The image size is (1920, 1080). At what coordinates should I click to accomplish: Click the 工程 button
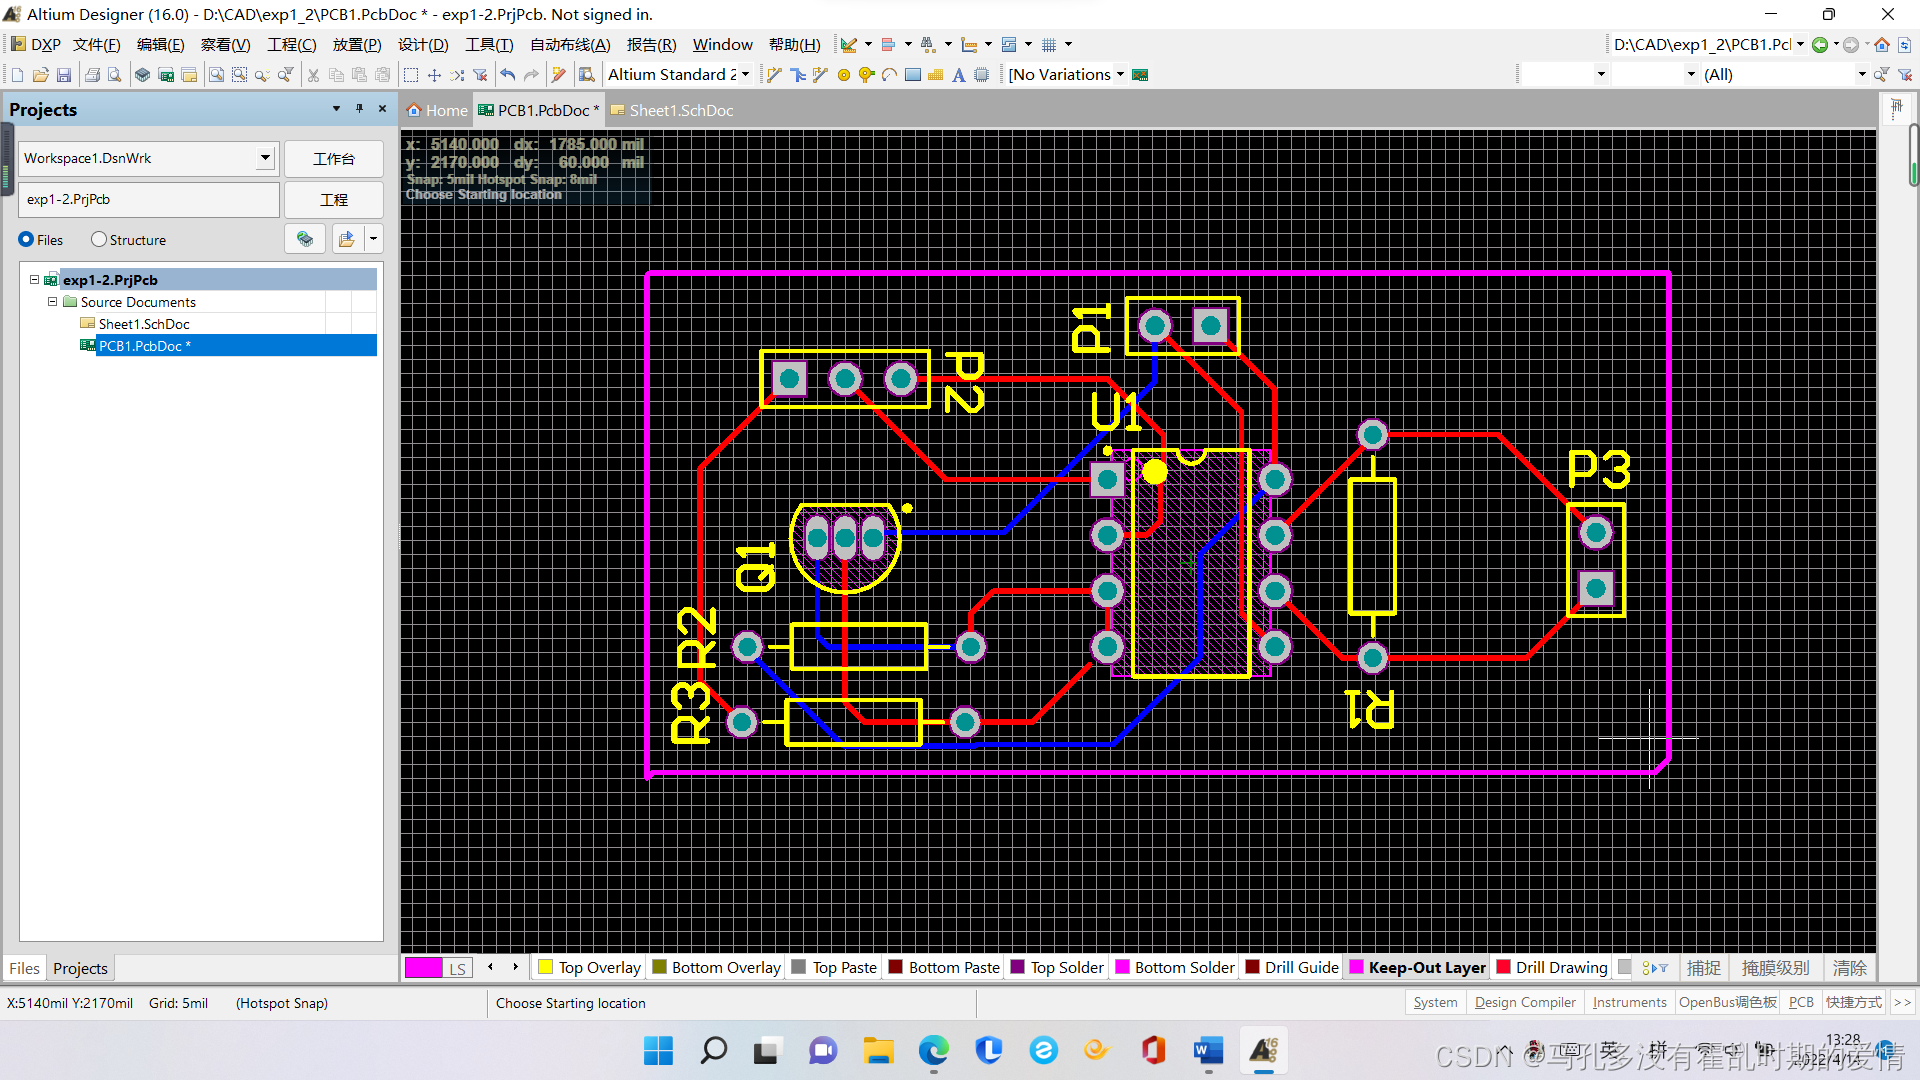[x=333, y=200]
